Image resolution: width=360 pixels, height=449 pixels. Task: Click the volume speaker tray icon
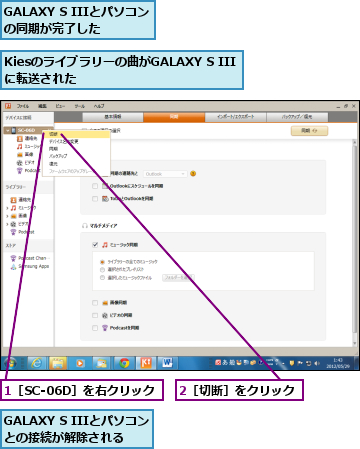[316, 363]
